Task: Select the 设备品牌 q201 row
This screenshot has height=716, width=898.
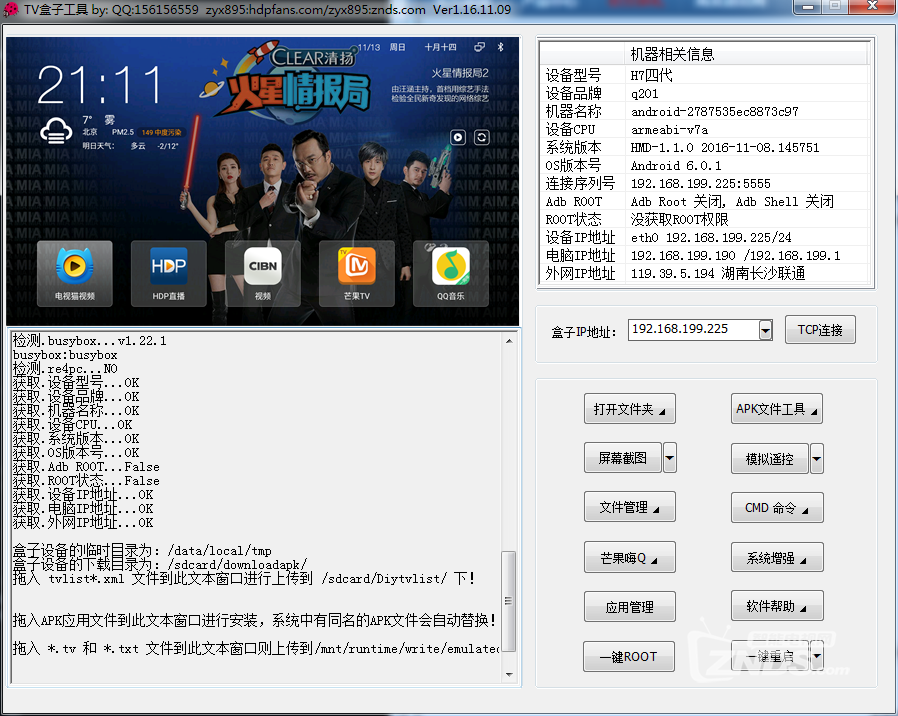Action: 706,93
